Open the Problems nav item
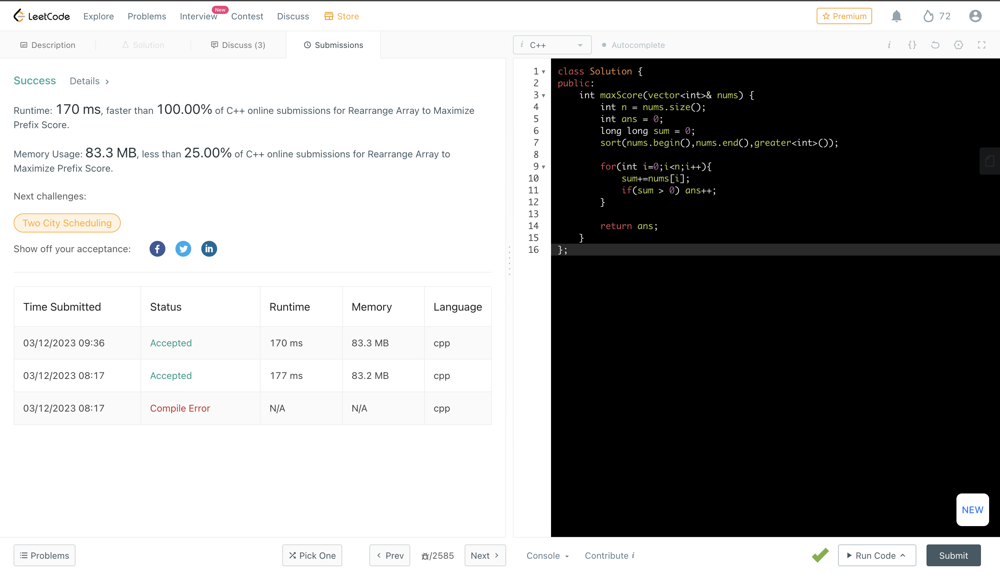 point(147,16)
